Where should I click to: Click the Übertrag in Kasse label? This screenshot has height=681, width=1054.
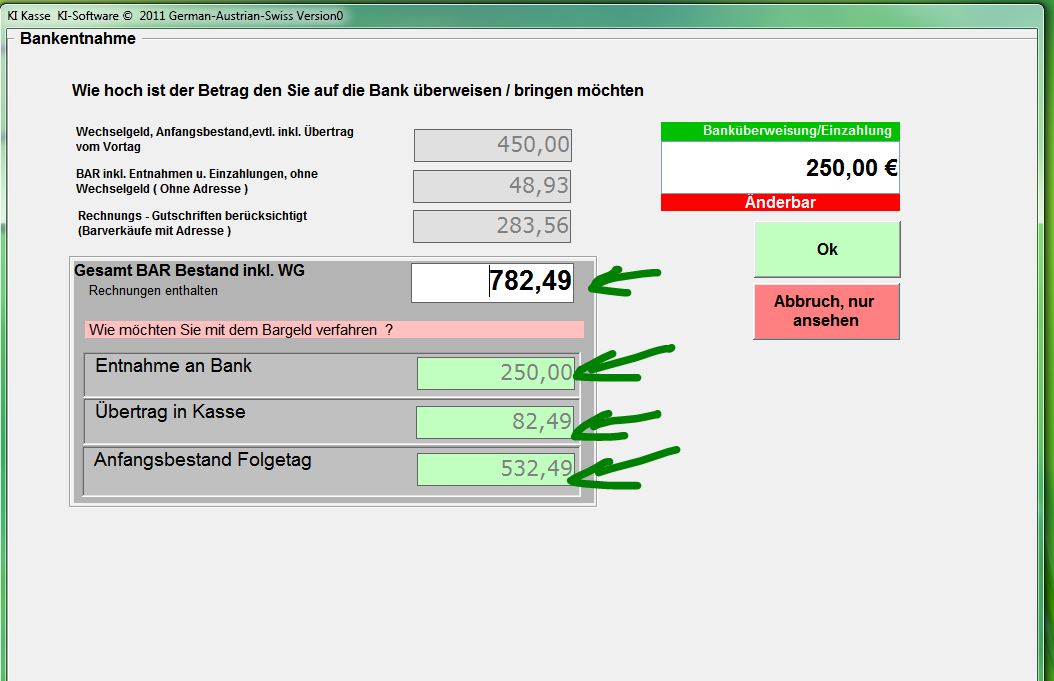click(170, 412)
